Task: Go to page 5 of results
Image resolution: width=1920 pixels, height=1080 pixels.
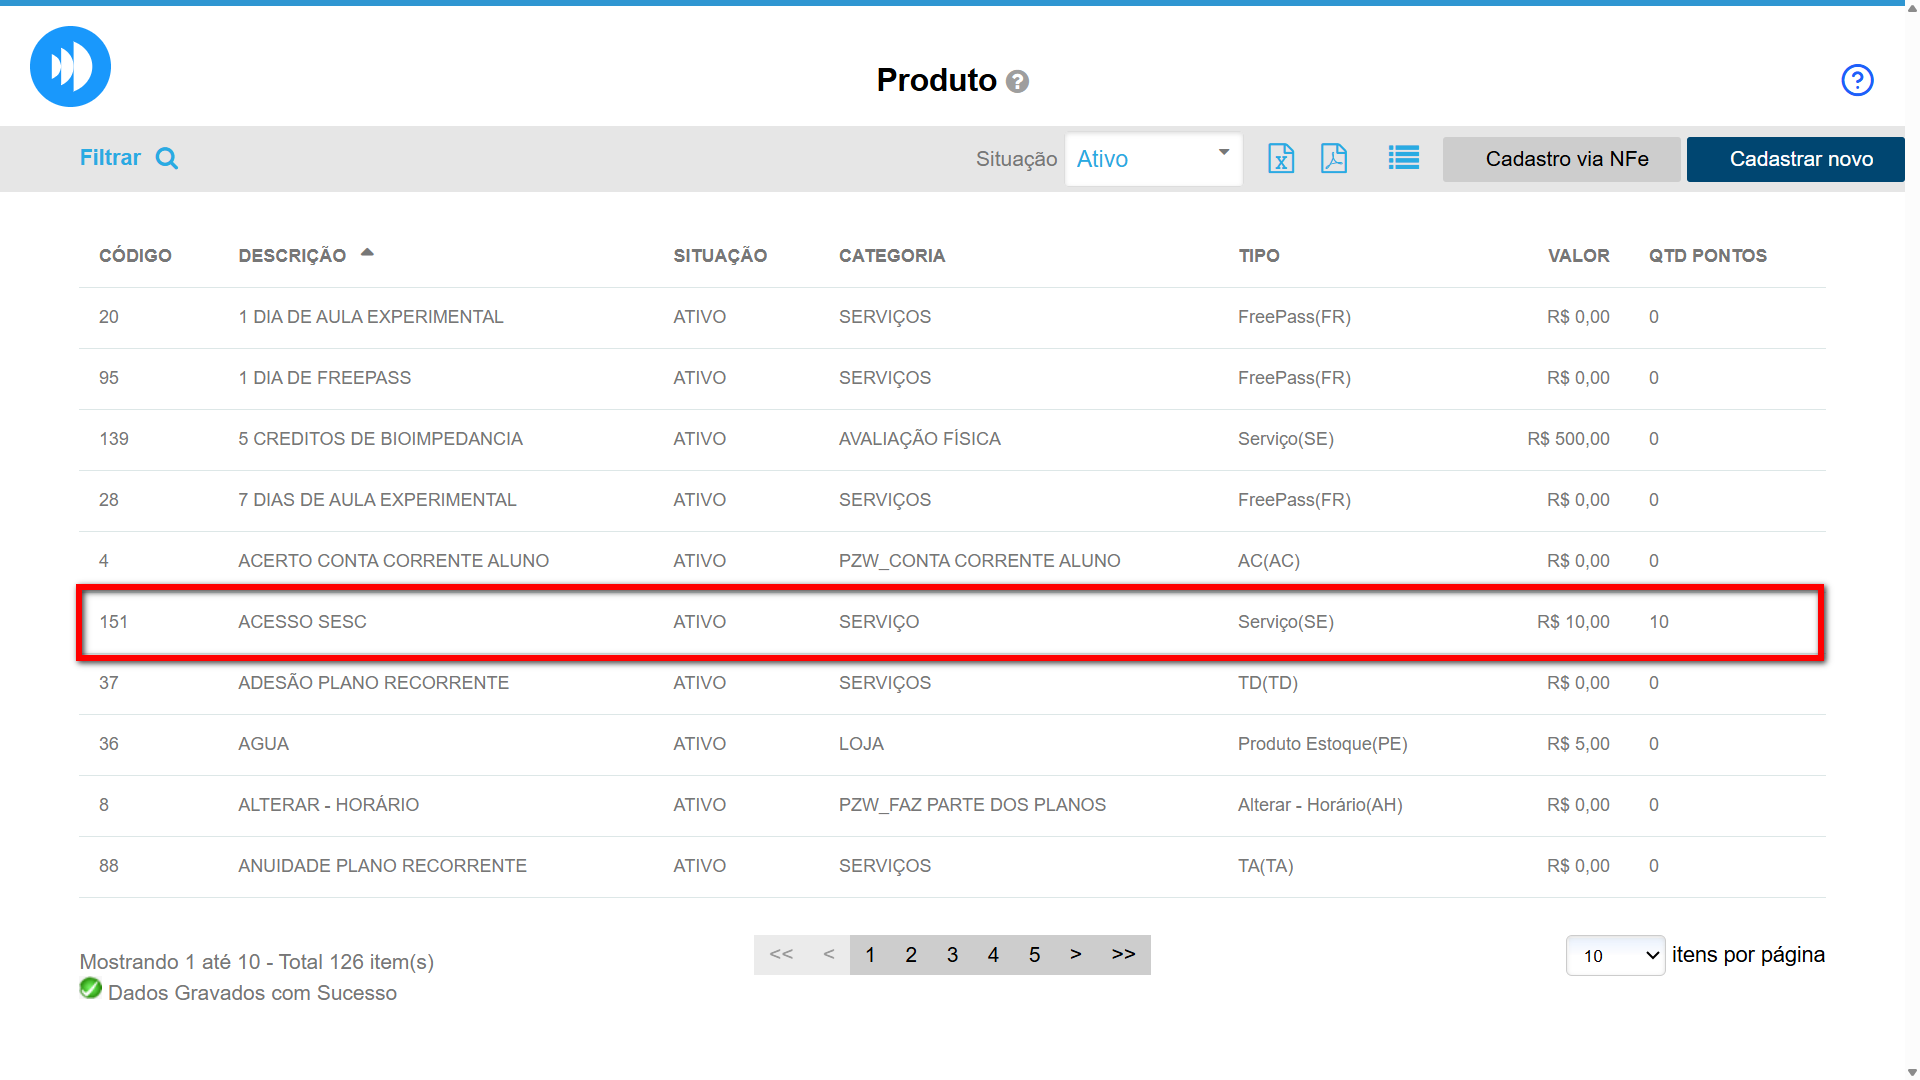Action: coord(1034,955)
